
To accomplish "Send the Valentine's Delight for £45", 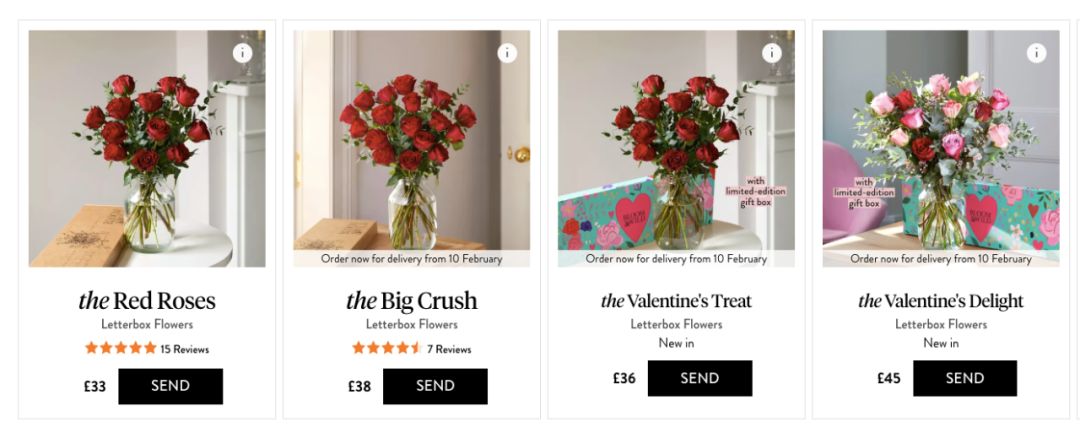I will coord(965,378).
